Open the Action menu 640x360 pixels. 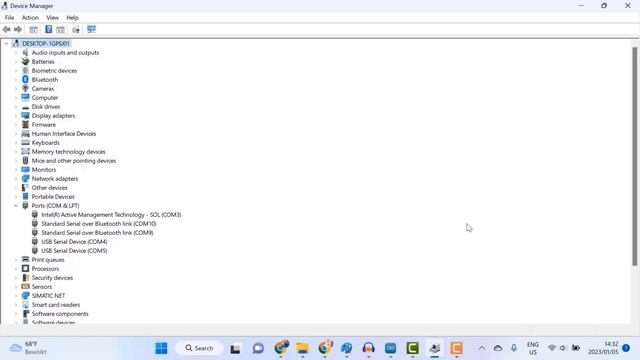[x=30, y=18]
